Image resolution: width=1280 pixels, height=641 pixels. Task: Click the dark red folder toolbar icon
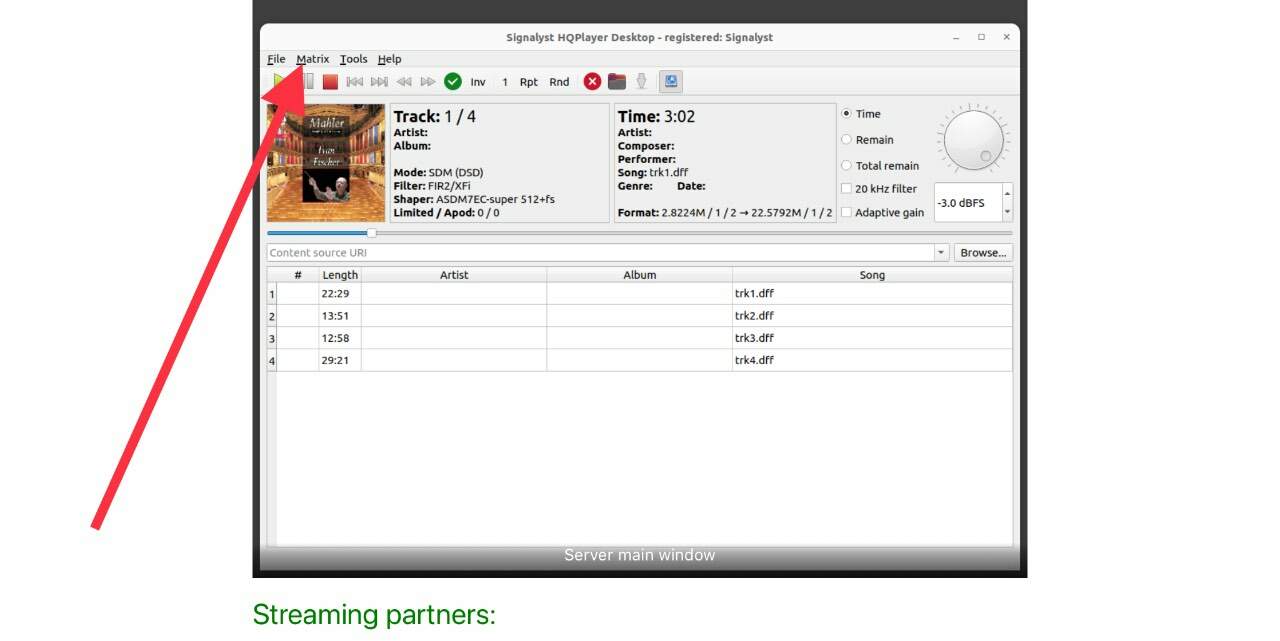coord(617,82)
